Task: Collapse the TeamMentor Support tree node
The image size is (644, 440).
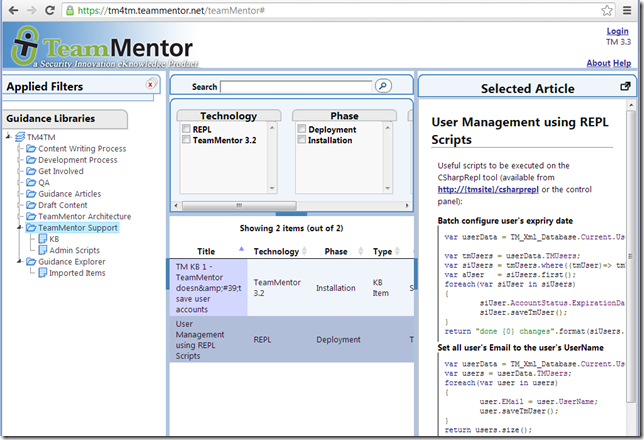Action: pyautogui.click(x=20, y=227)
